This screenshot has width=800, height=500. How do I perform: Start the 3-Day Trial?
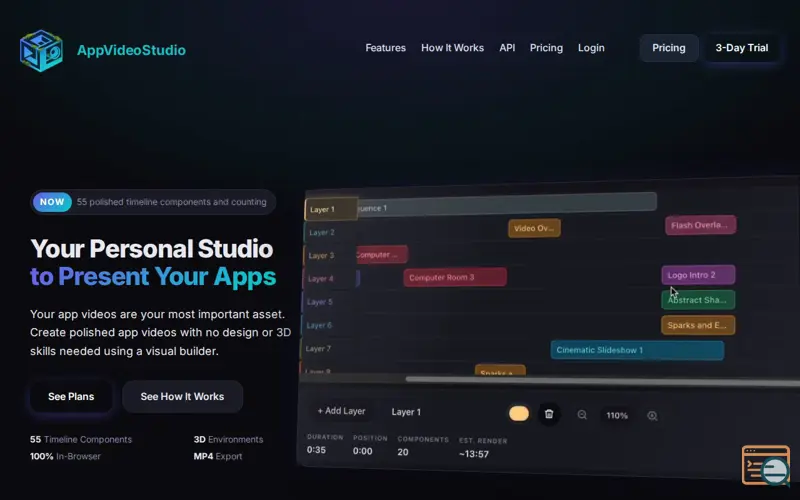(741, 48)
